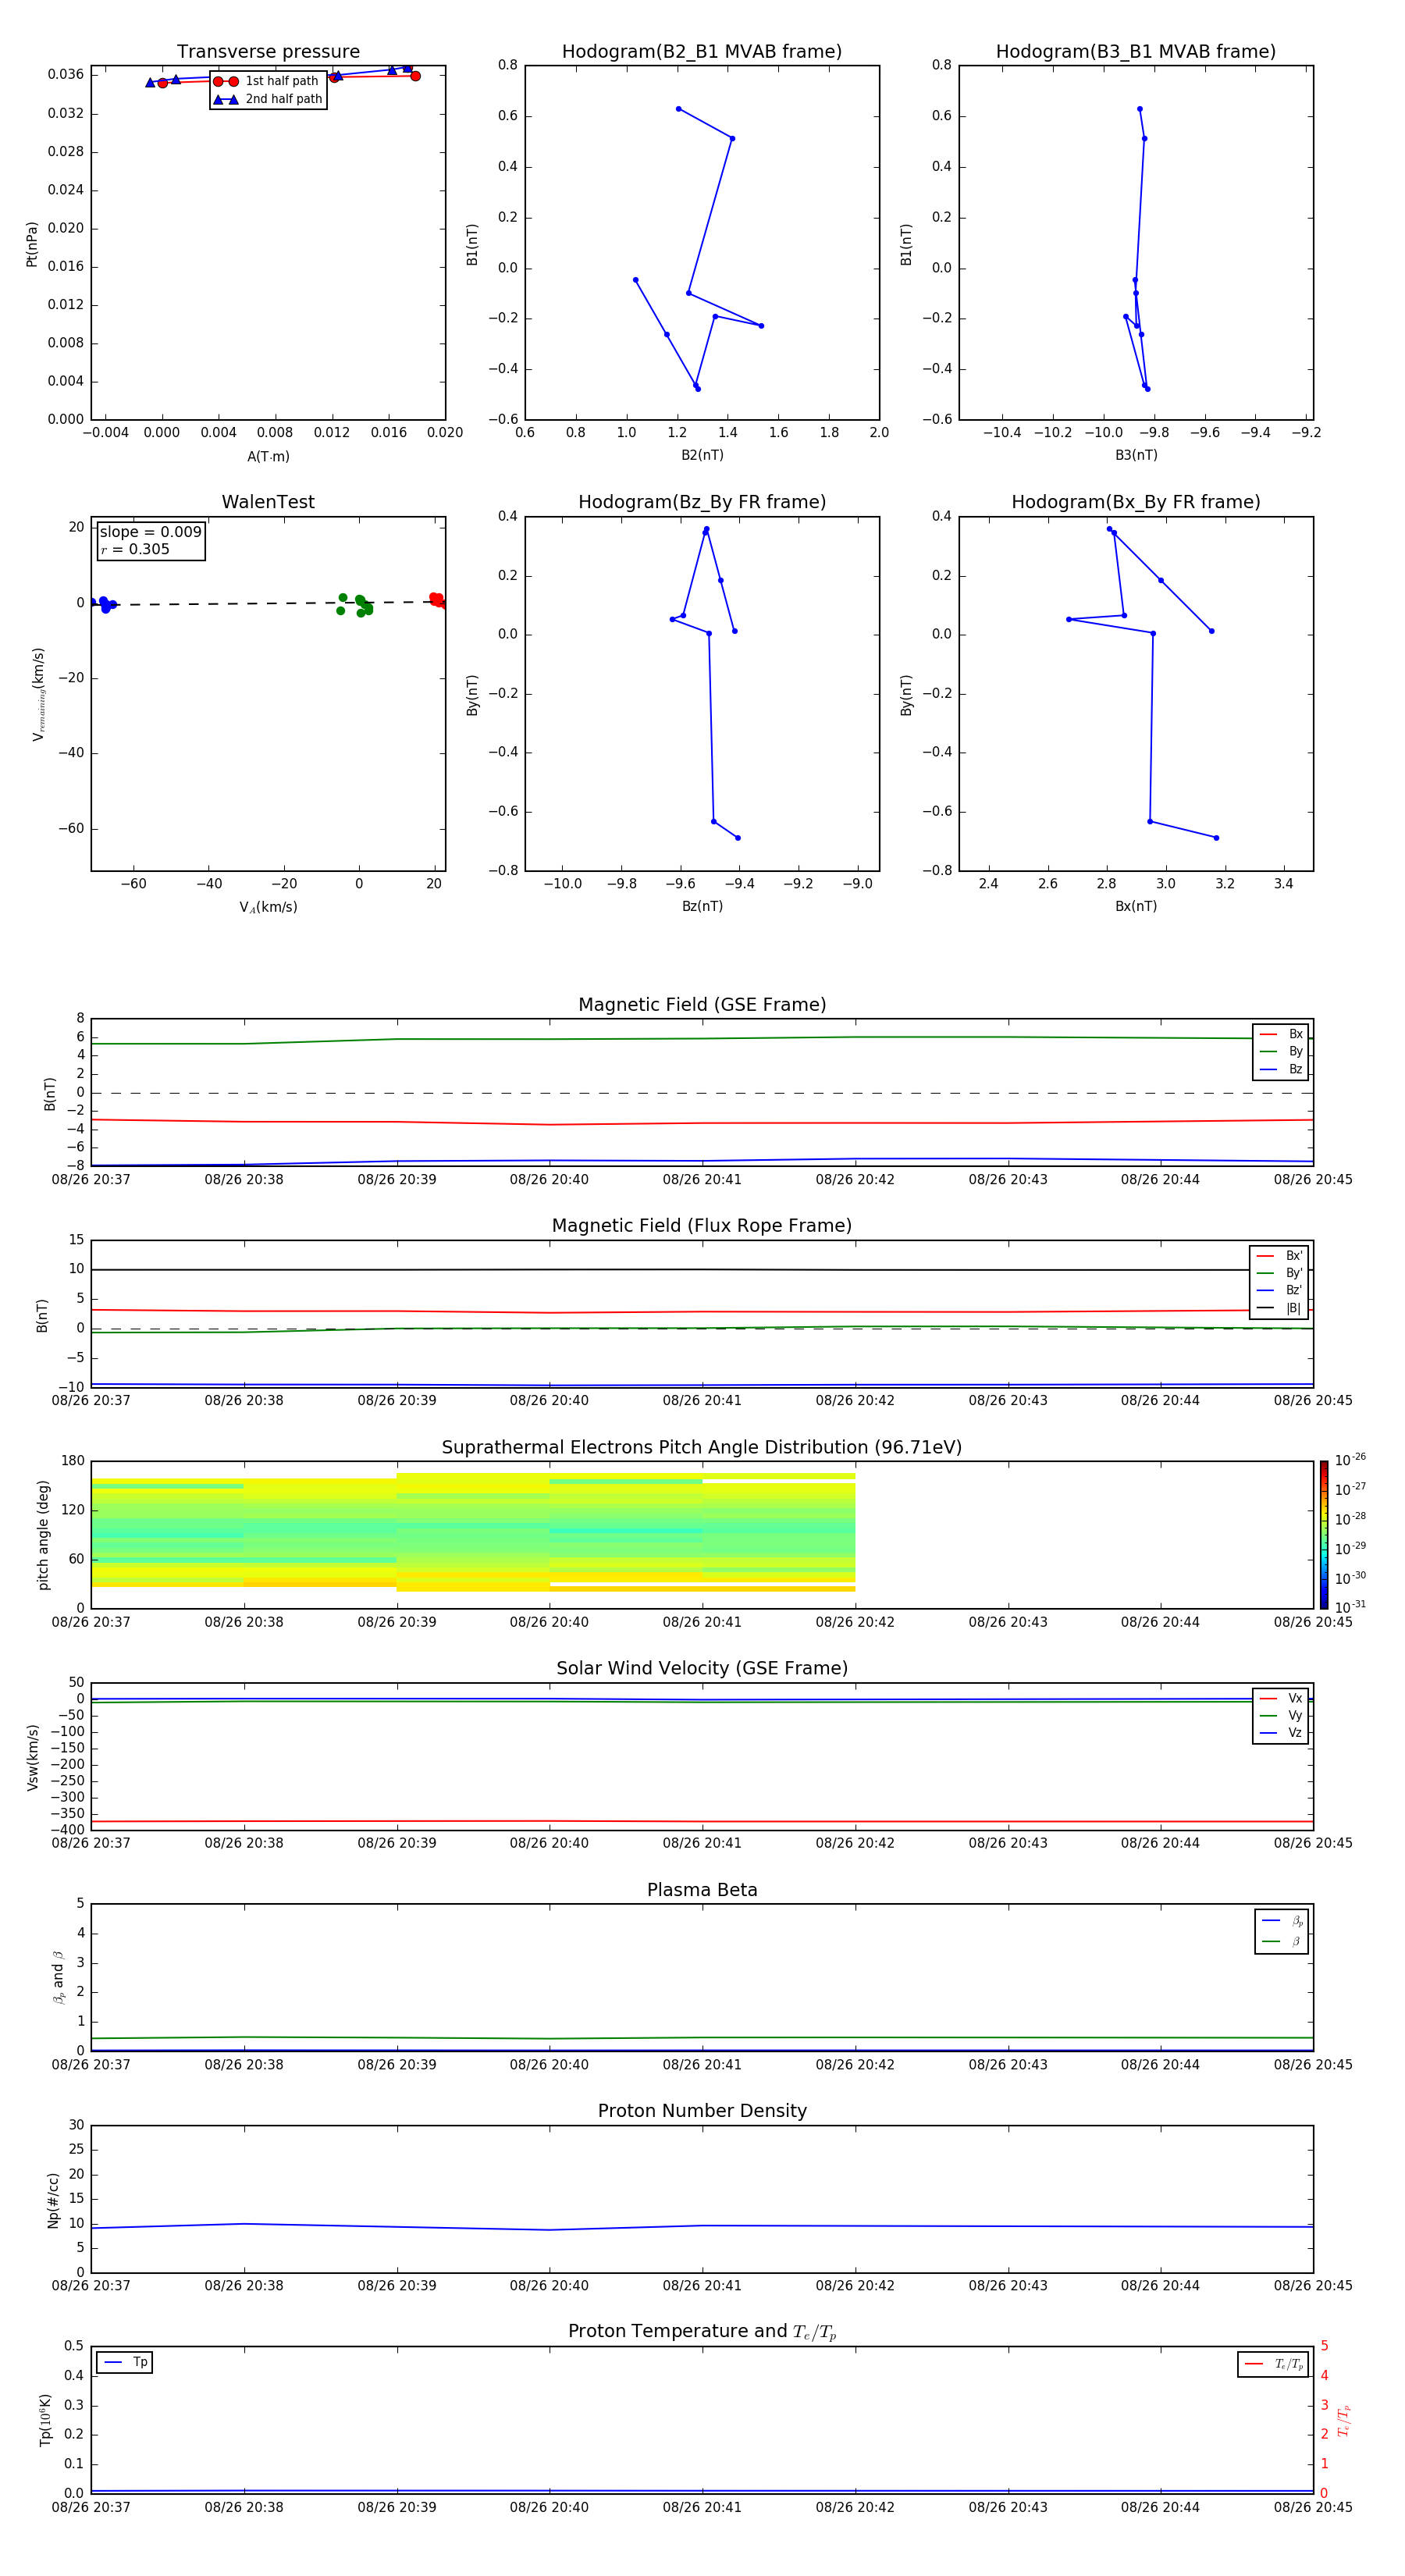Click the 'Transverse pressure' plot title
The image size is (1405, 2576).
pyautogui.click(x=268, y=51)
